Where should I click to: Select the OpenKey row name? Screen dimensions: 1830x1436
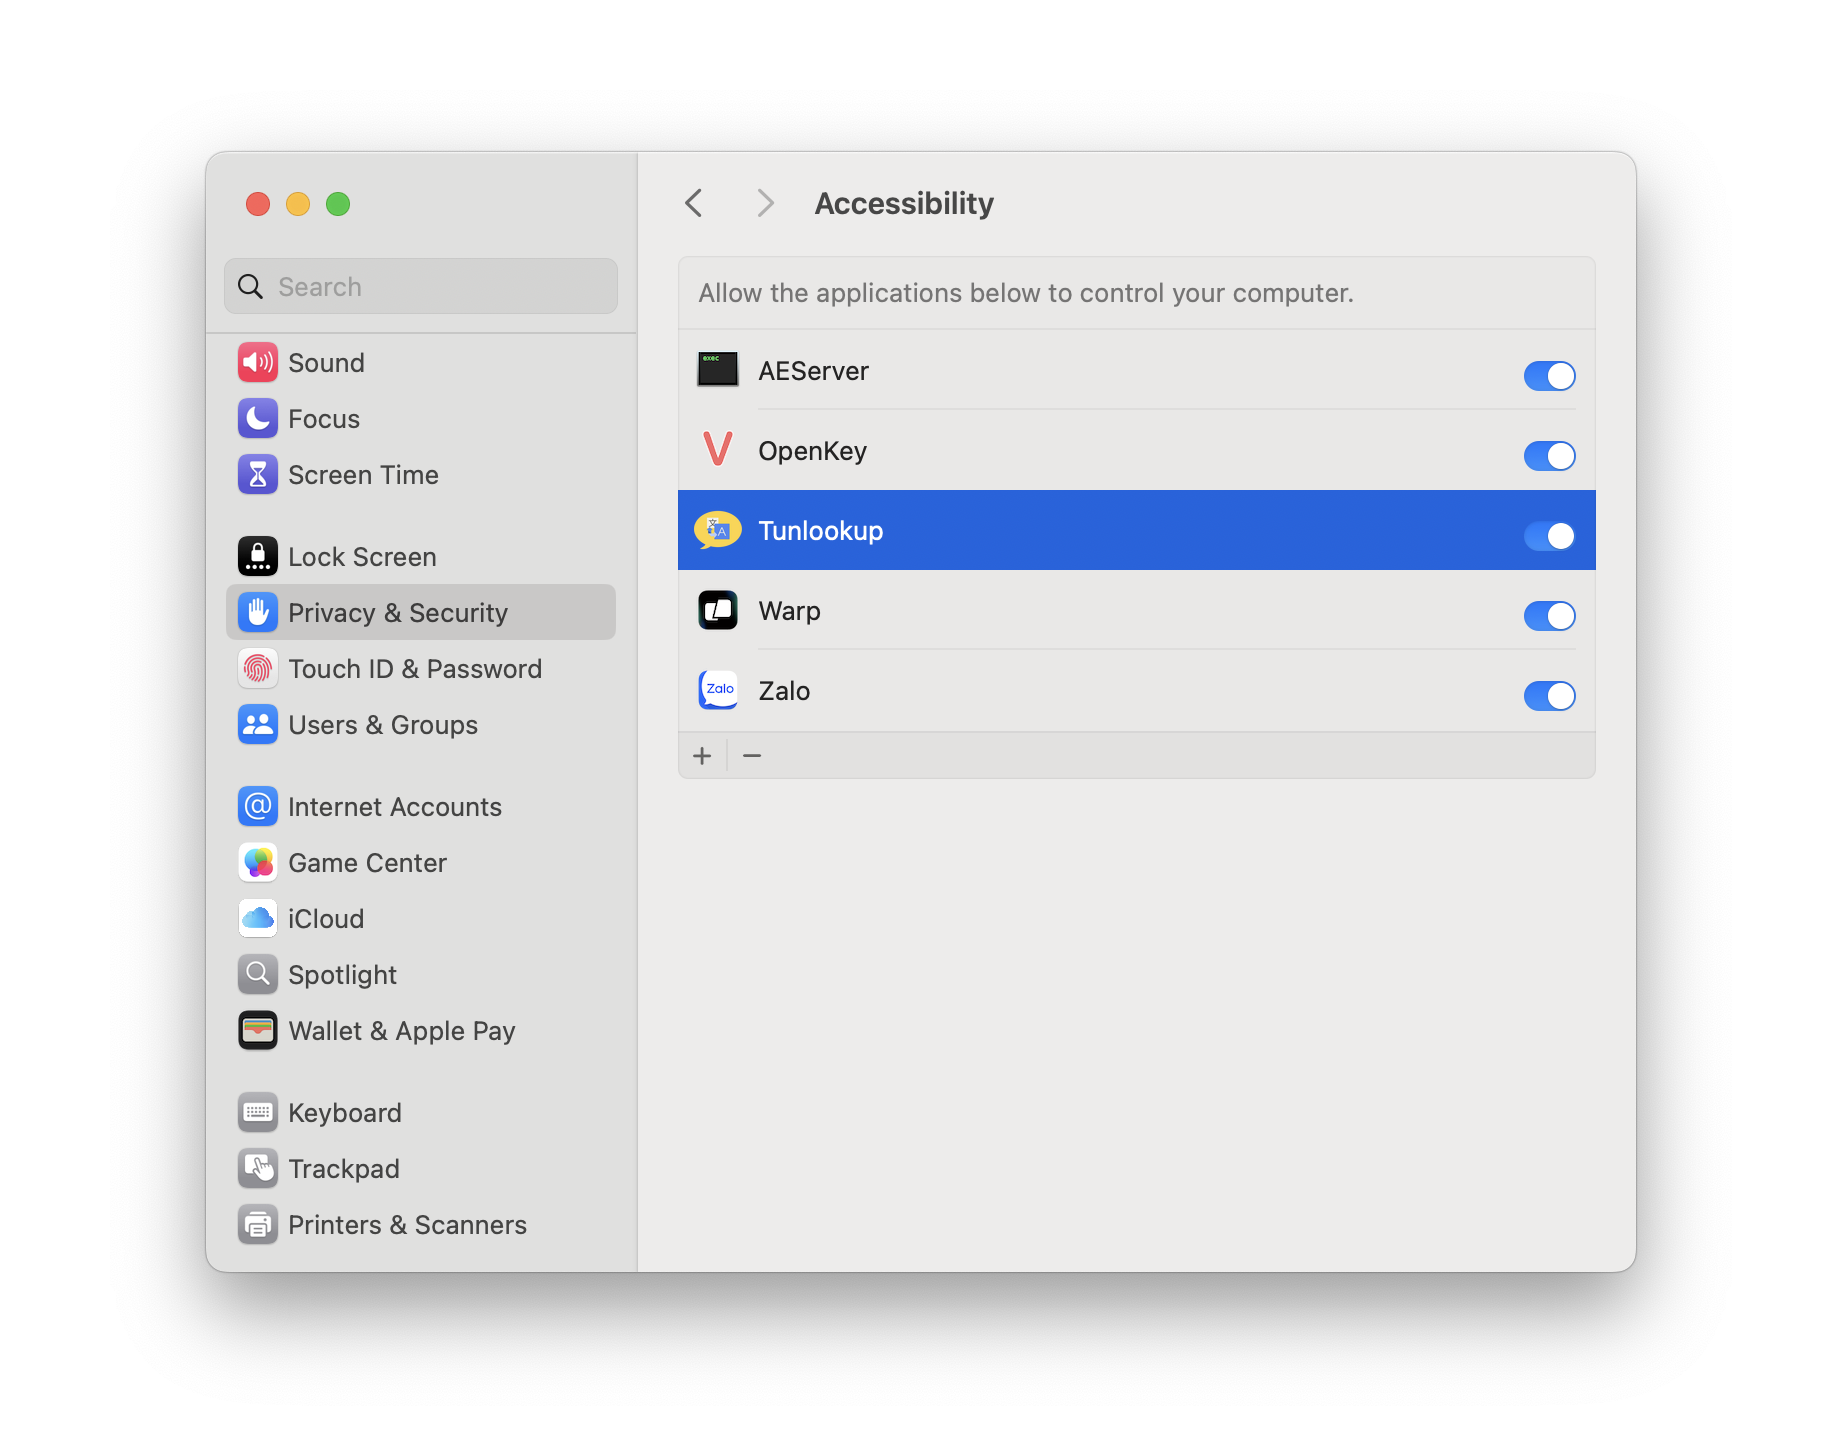(x=812, y=451)
